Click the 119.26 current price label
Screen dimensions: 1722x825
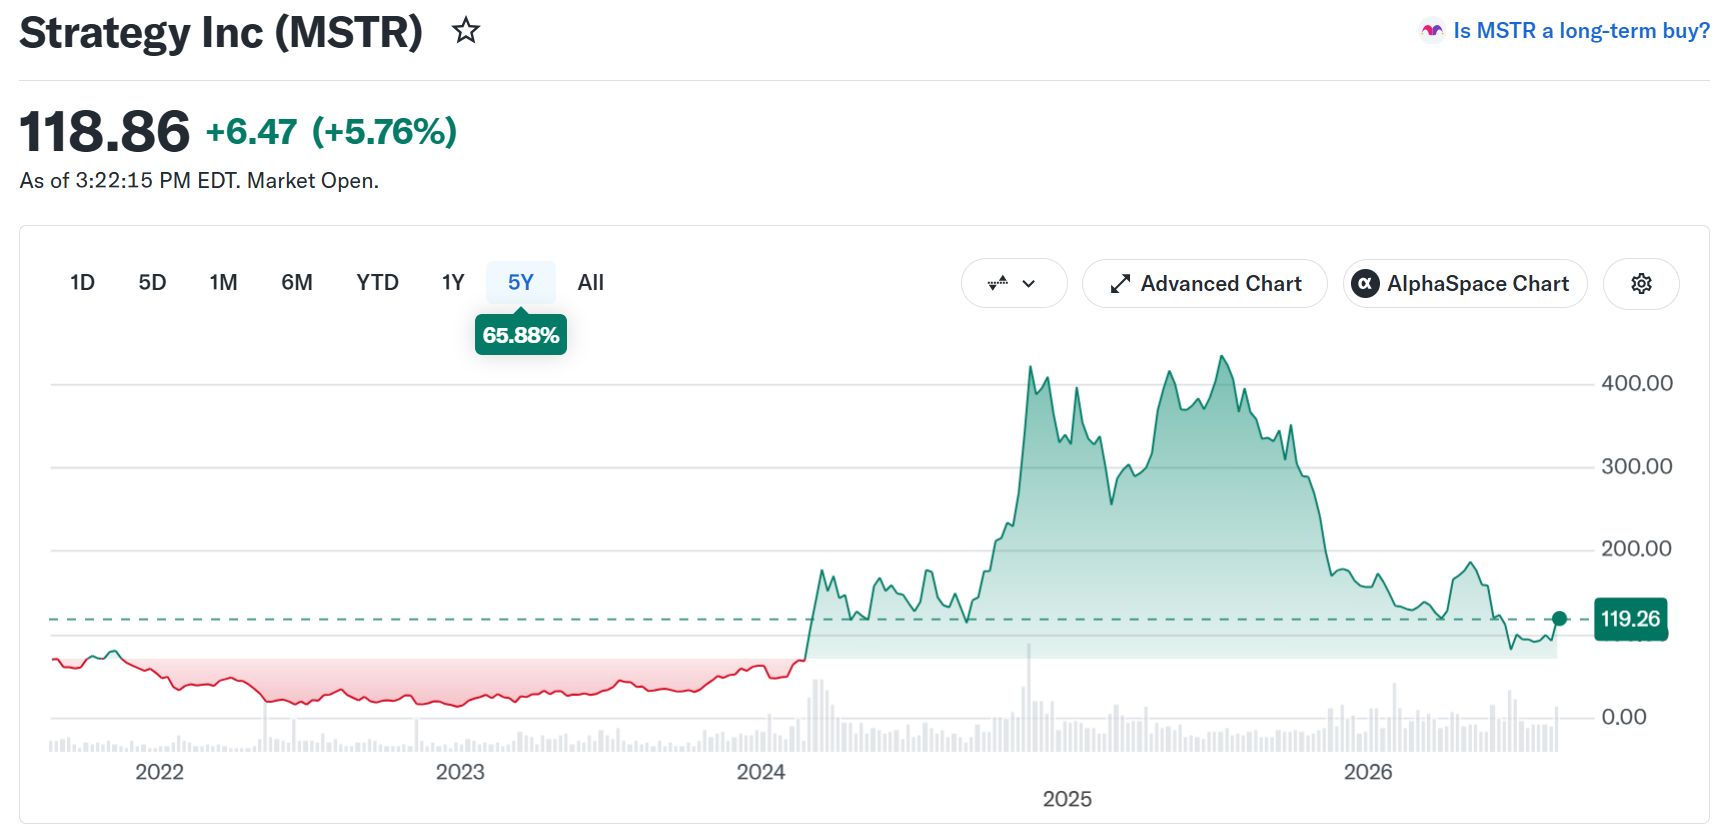[x=1630, y=619]
